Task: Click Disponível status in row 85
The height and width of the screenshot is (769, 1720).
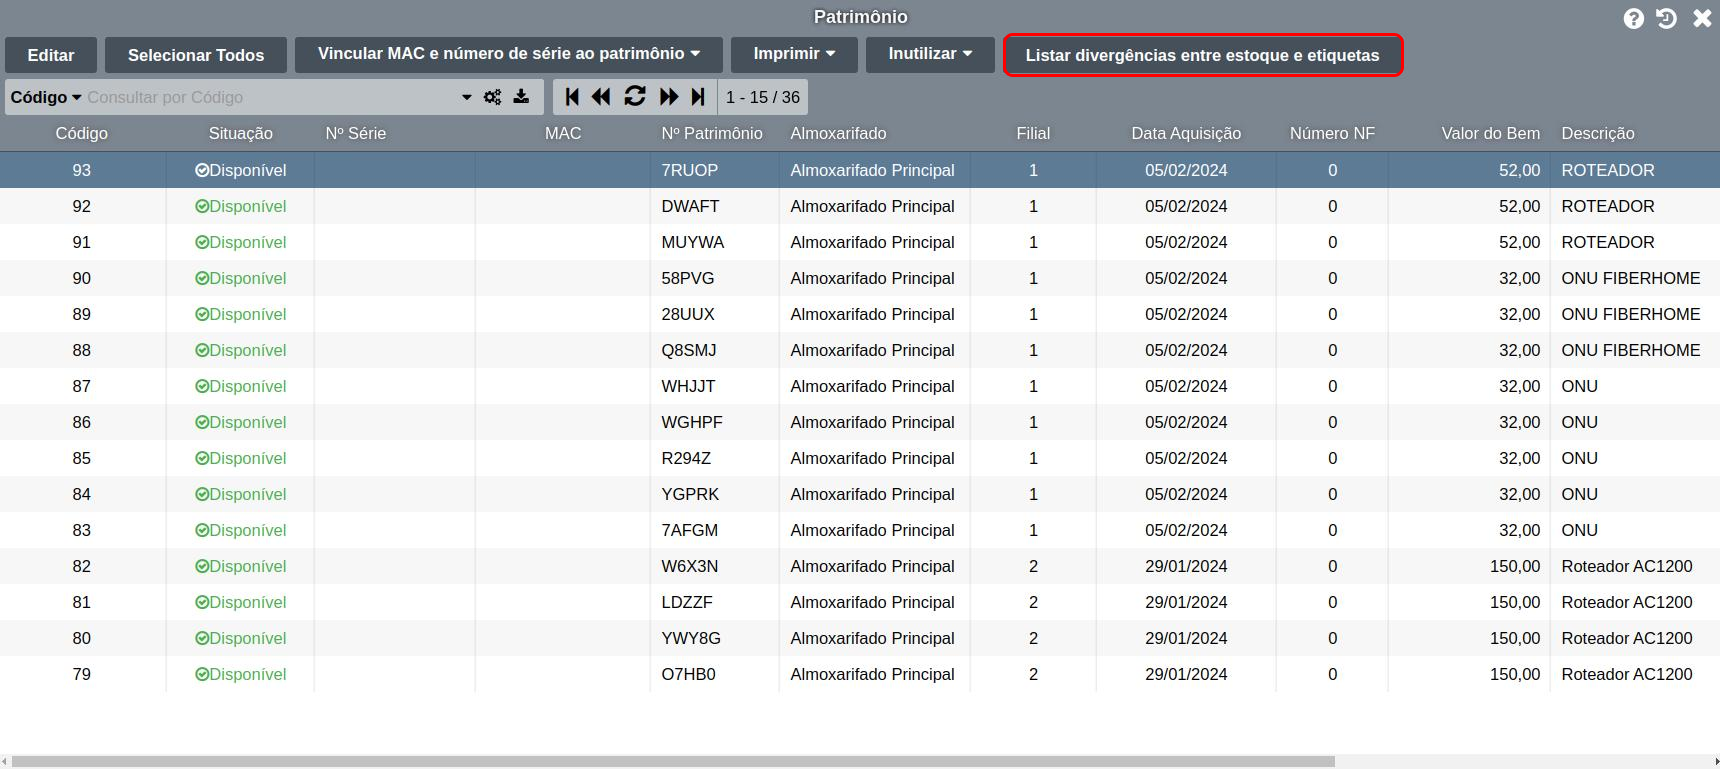Action: pyautogui.click(x=240, y=458)
